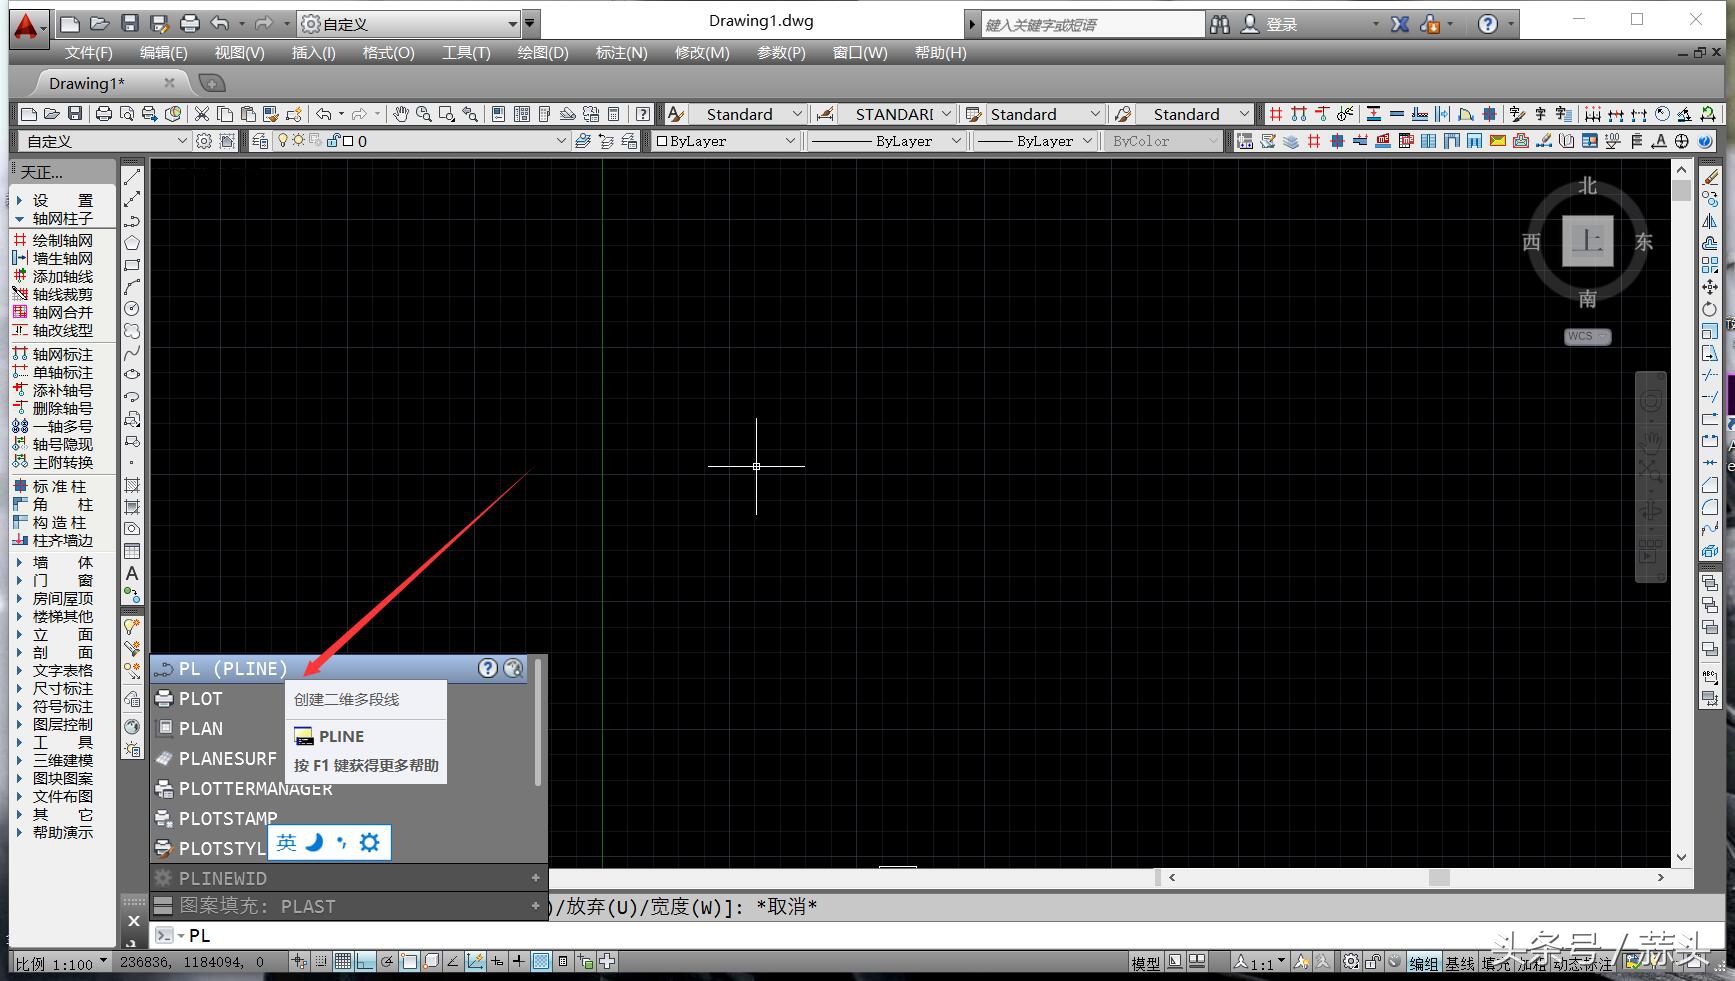The height and width of the screenshot is (981, 1735).
Task: Click the Save icon in the standard toolbar
Action: (x=75, y=114)
